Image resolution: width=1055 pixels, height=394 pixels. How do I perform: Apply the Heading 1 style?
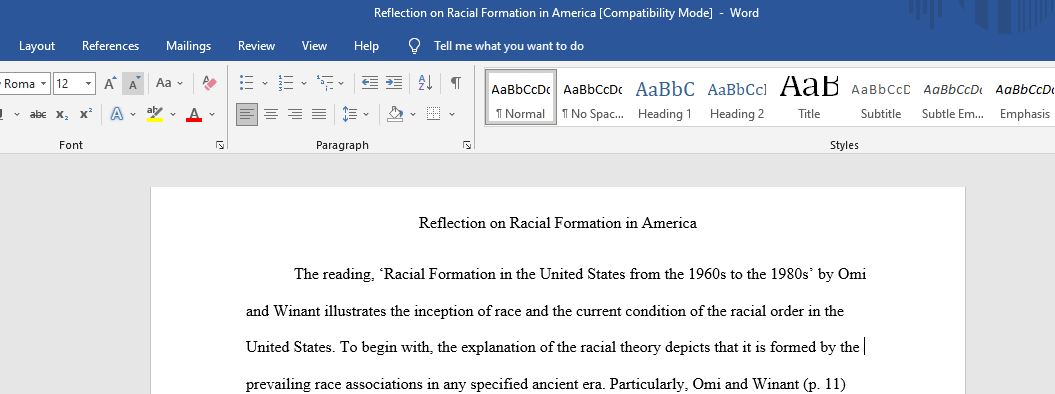(x=664, y=97)
